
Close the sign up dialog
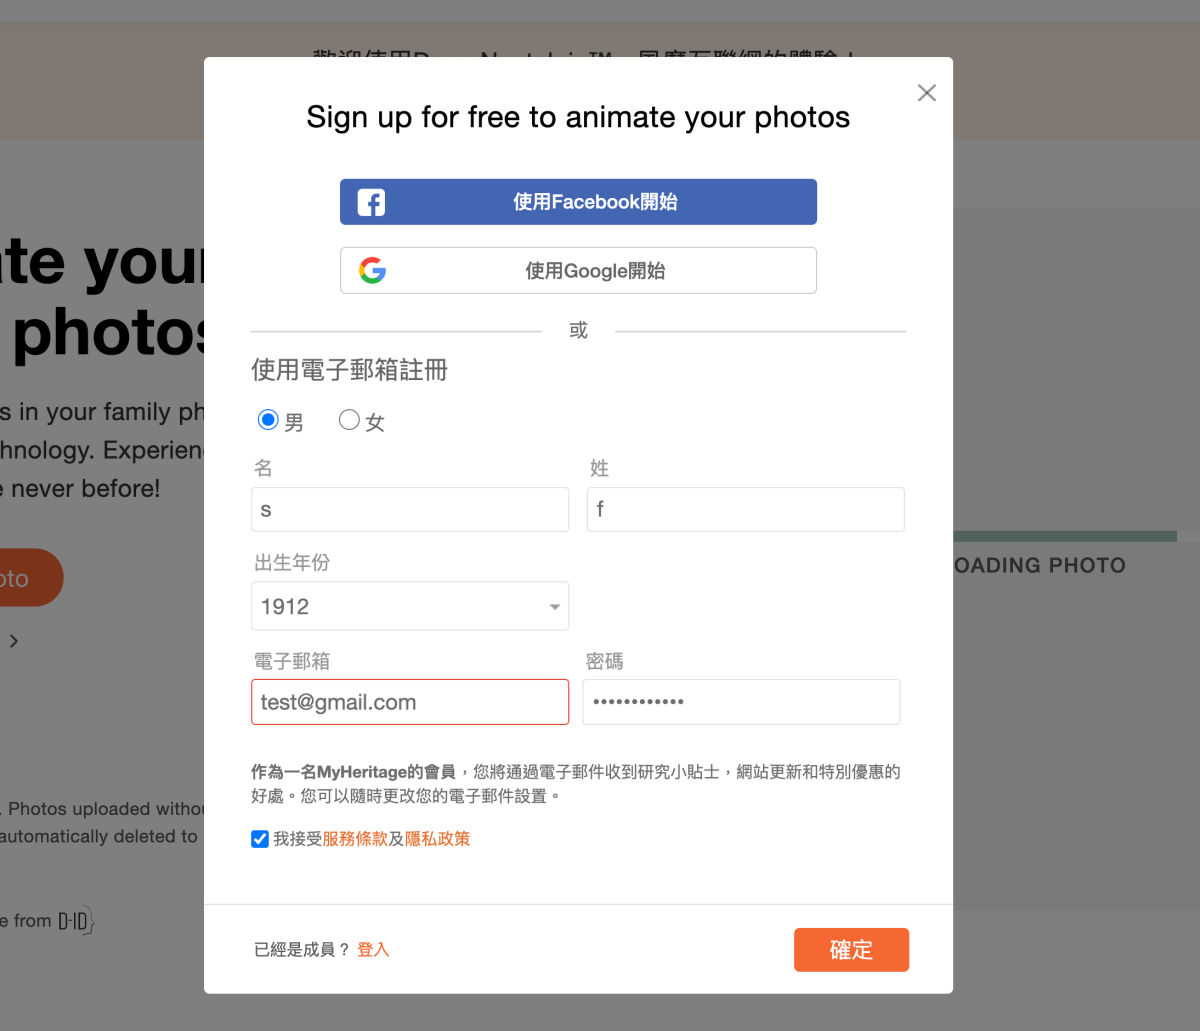pos(927,93)
